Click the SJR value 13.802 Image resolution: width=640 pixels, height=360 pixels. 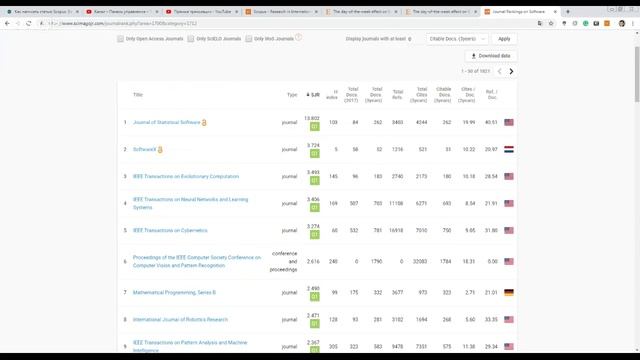(x=312, y=118)
